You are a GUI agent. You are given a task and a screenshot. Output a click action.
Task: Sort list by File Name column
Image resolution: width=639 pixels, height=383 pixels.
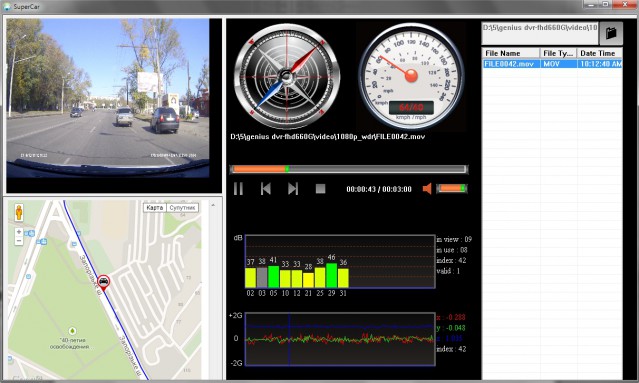511,53
